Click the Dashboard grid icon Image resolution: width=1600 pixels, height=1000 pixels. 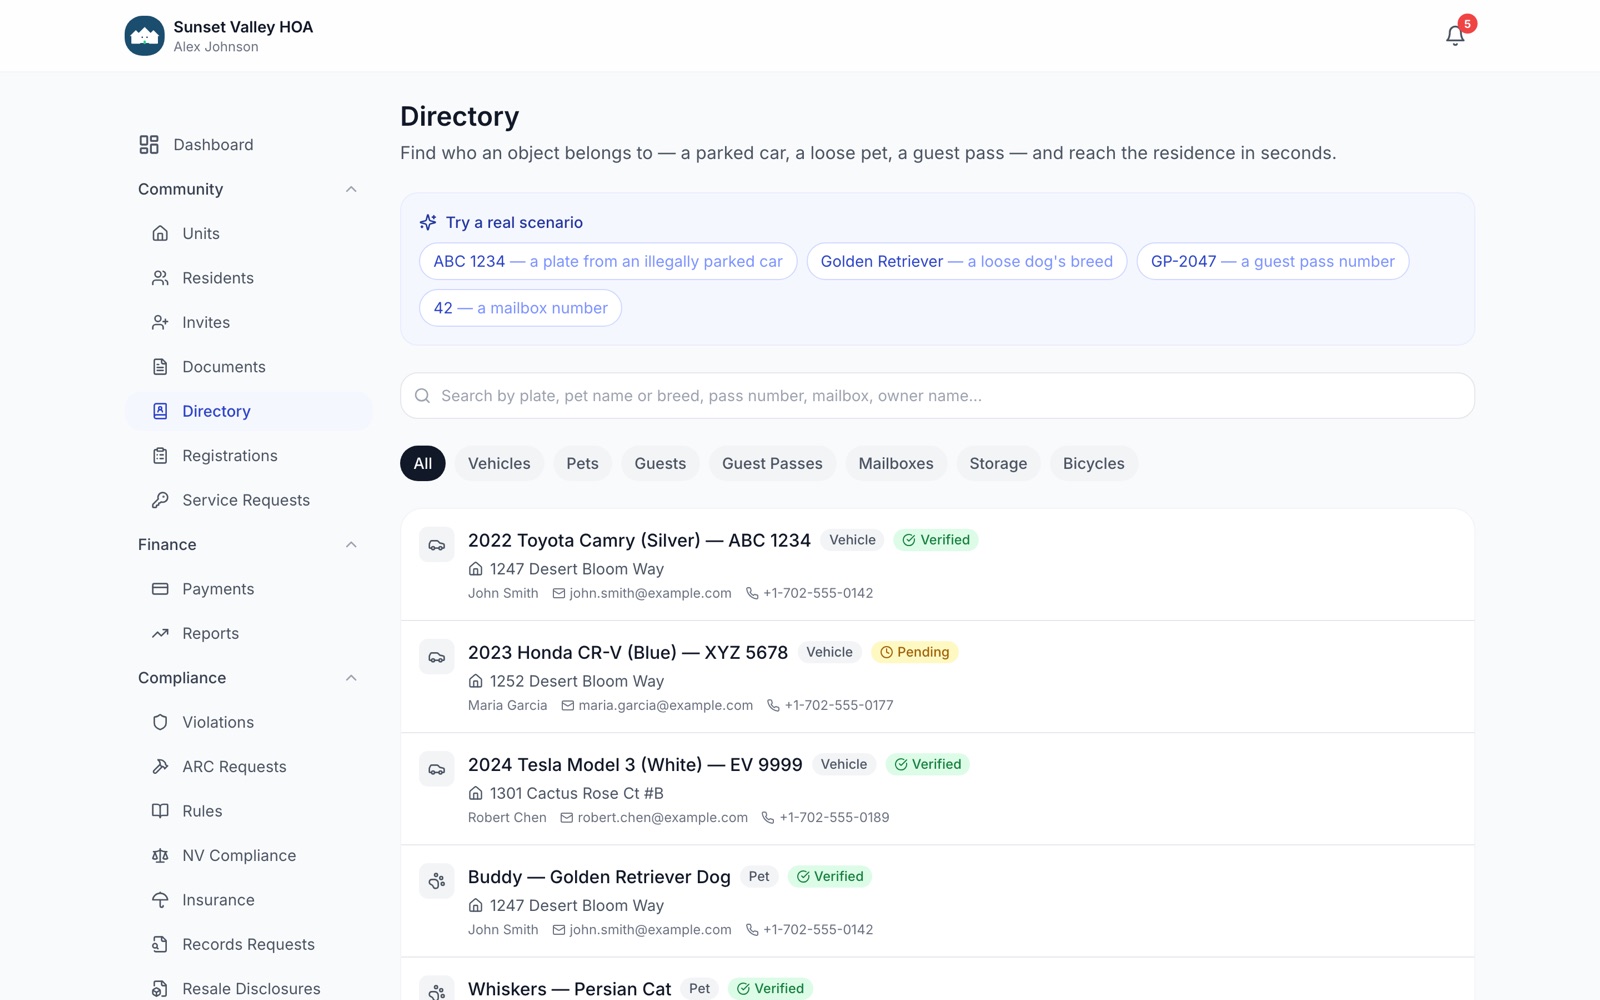pos(149,145)
